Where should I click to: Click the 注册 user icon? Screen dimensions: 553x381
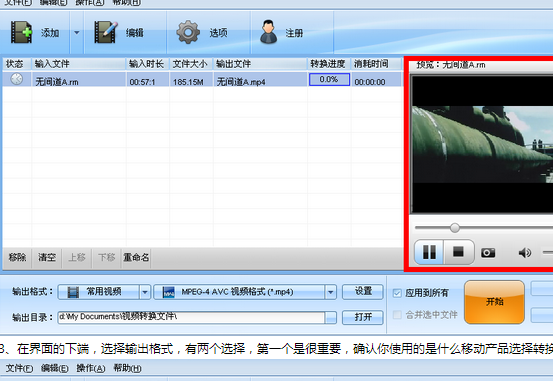coord(268,32)
